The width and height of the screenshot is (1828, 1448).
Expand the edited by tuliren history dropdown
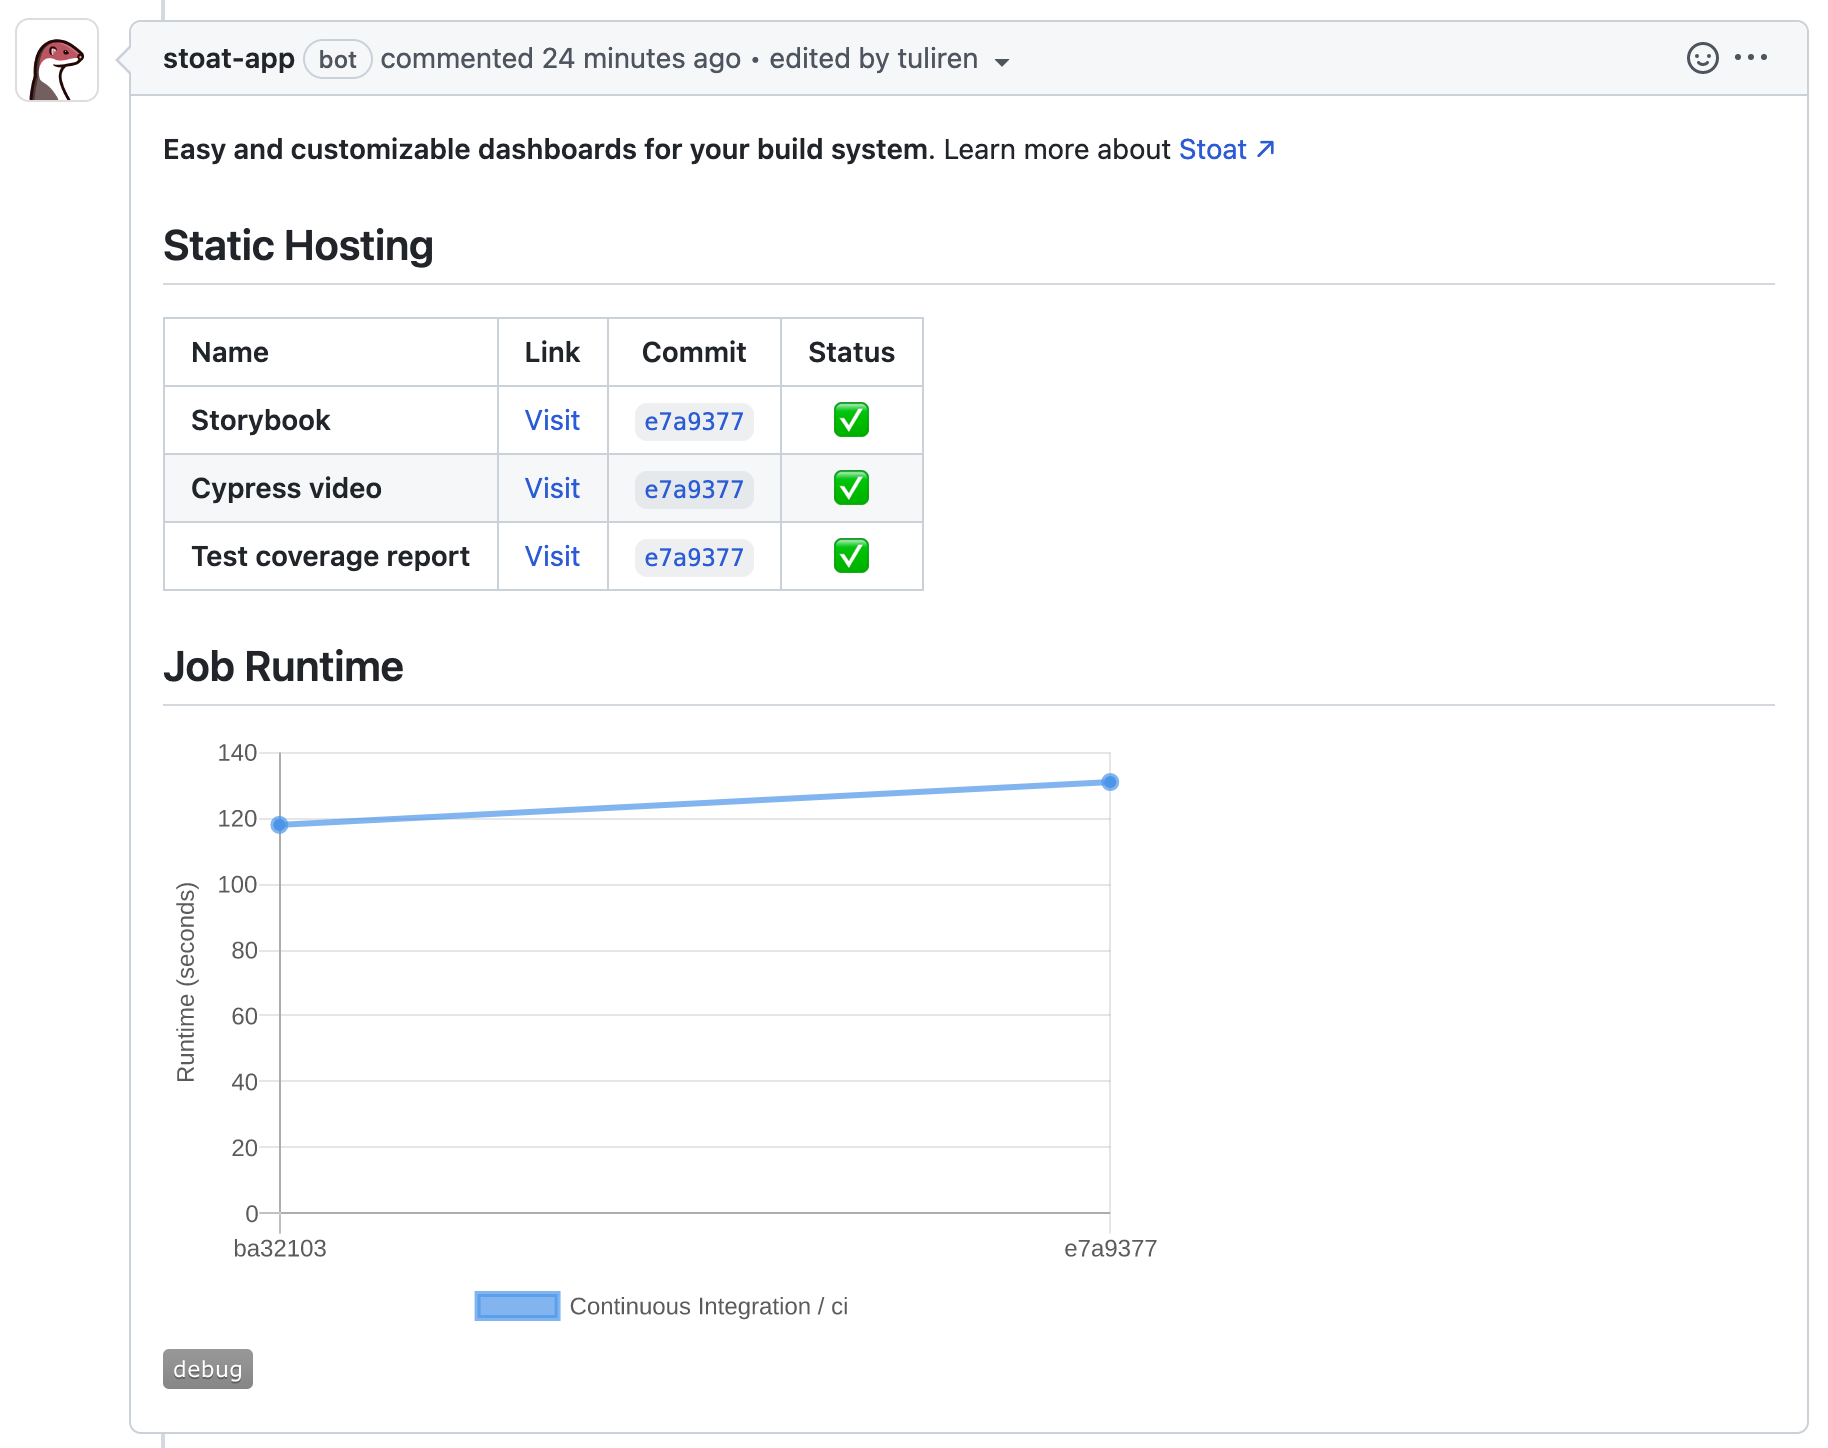coord(1002,62)
